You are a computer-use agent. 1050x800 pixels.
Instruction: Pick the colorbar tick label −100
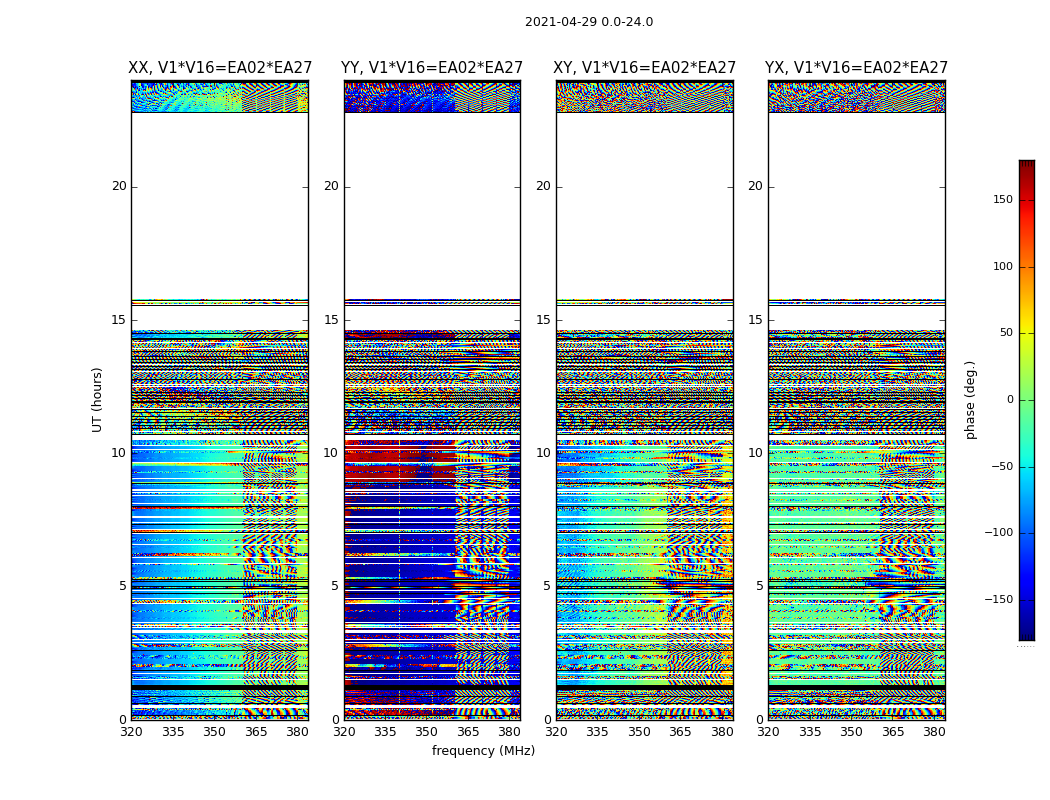point(999,533)
